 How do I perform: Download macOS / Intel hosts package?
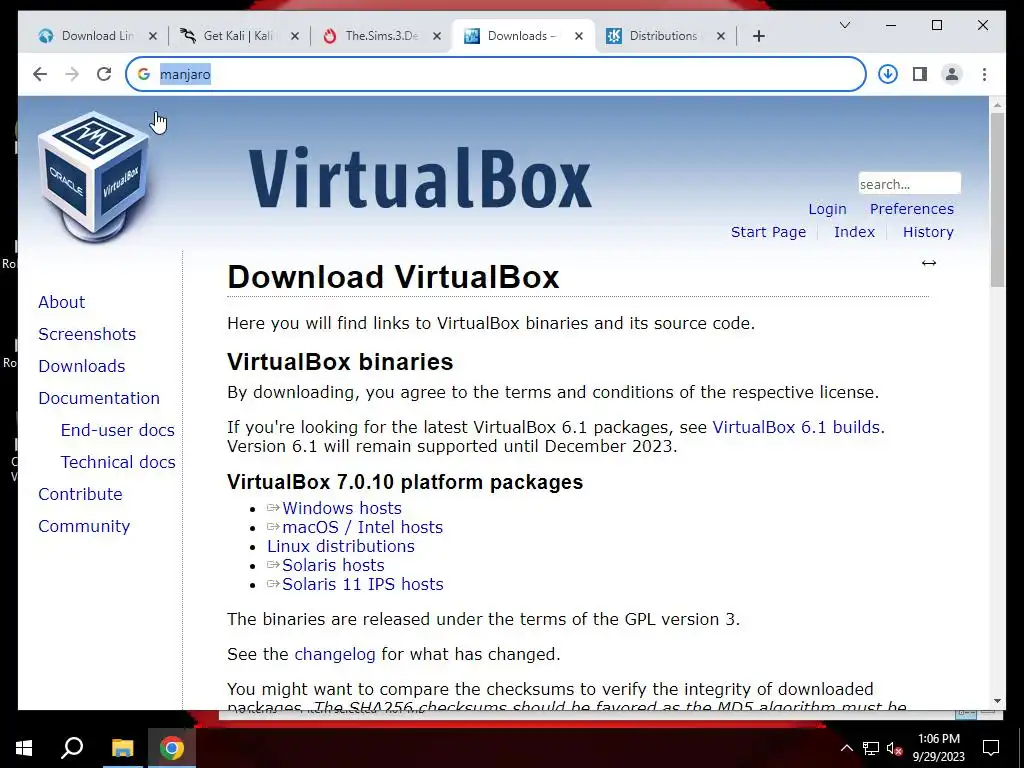click(x=362, y=527)
